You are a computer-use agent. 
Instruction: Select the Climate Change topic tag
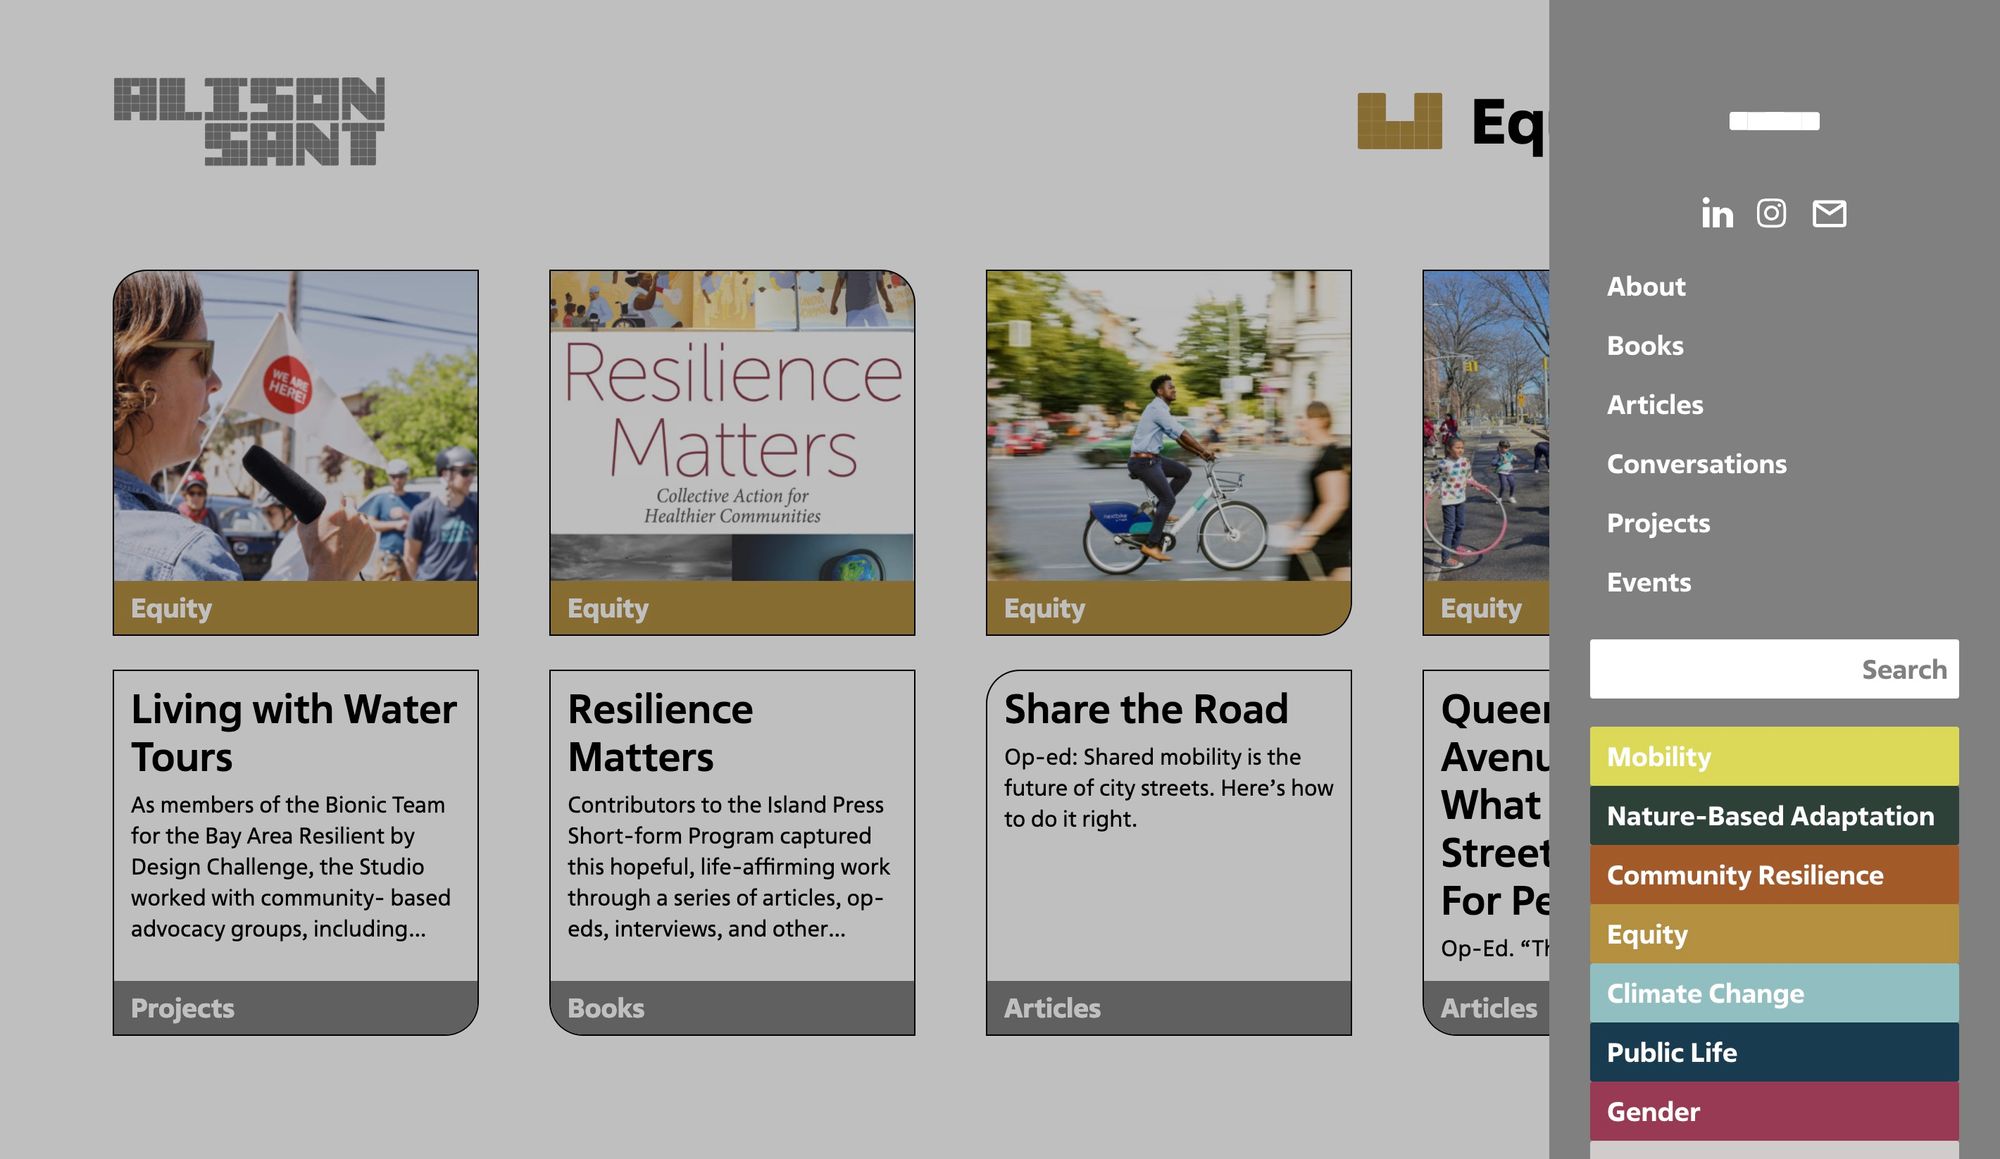click(x=1774, y=993)
